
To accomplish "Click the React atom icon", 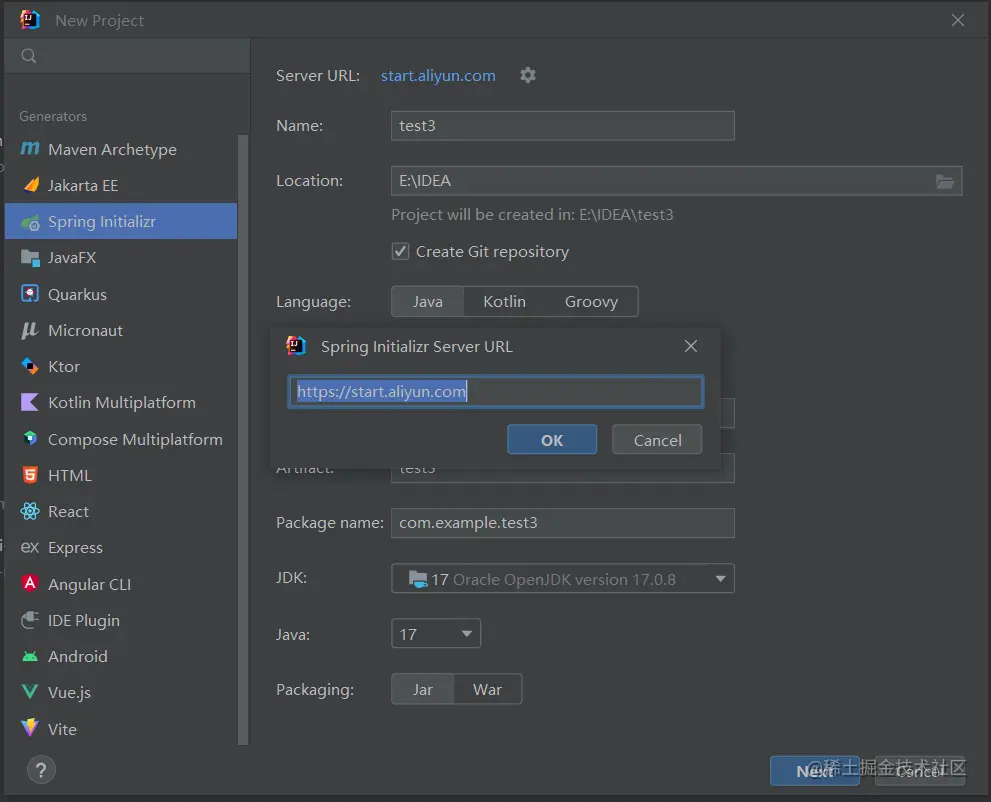I will (30, 511).
